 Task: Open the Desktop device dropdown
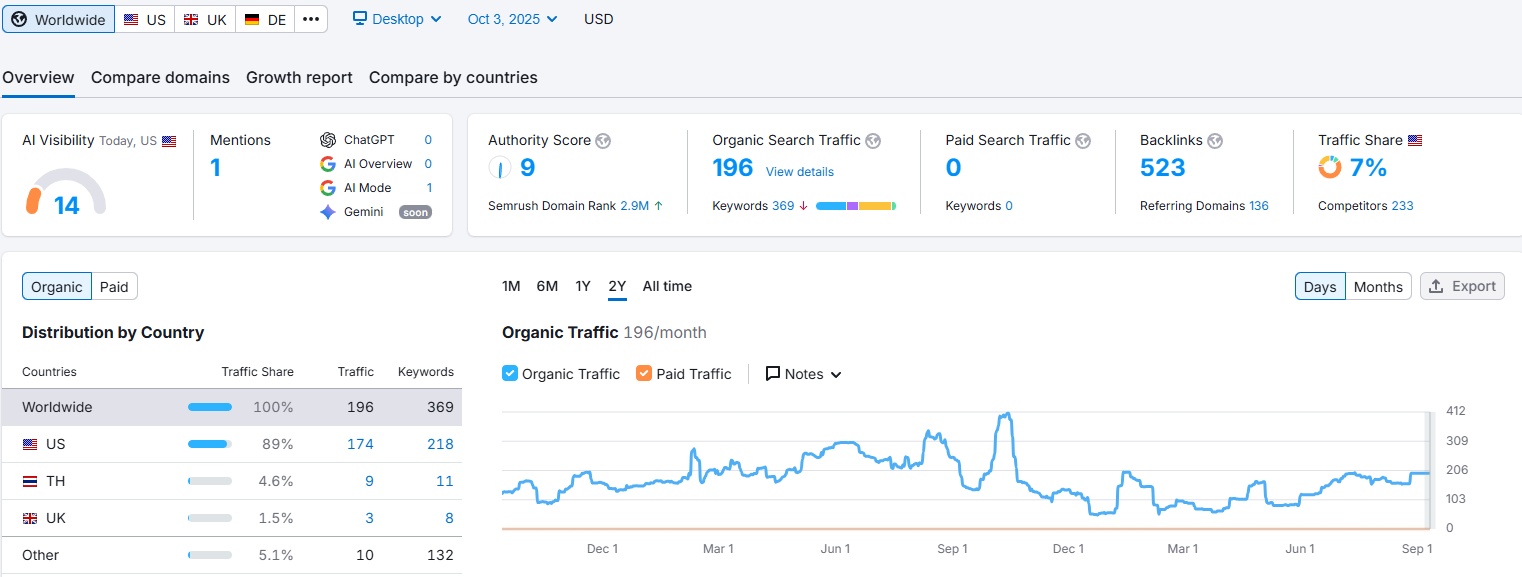click(x=397, y=19)
